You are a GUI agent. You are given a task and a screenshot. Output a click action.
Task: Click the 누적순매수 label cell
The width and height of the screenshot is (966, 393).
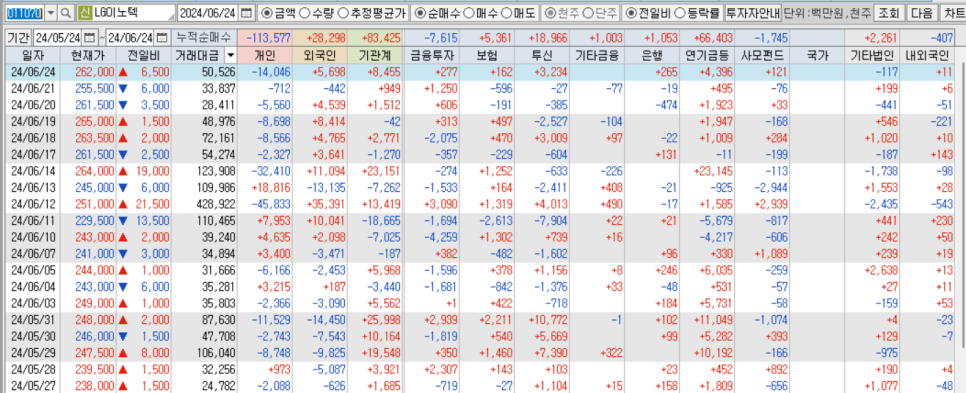point(203,38)
